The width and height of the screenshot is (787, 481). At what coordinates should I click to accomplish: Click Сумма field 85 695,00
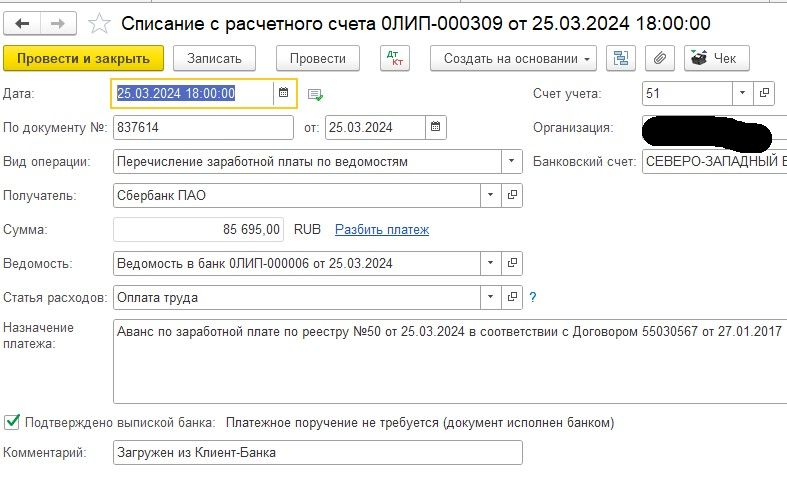tap(198, 229)
